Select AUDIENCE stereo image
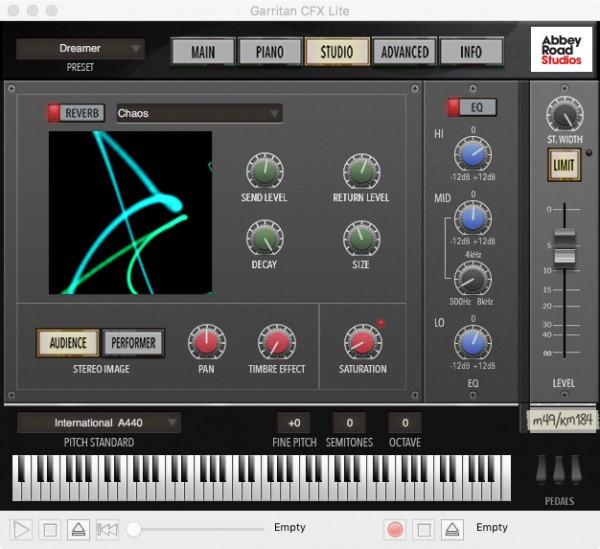This screenshot has height=549, width=600. [x=68, y=343]
